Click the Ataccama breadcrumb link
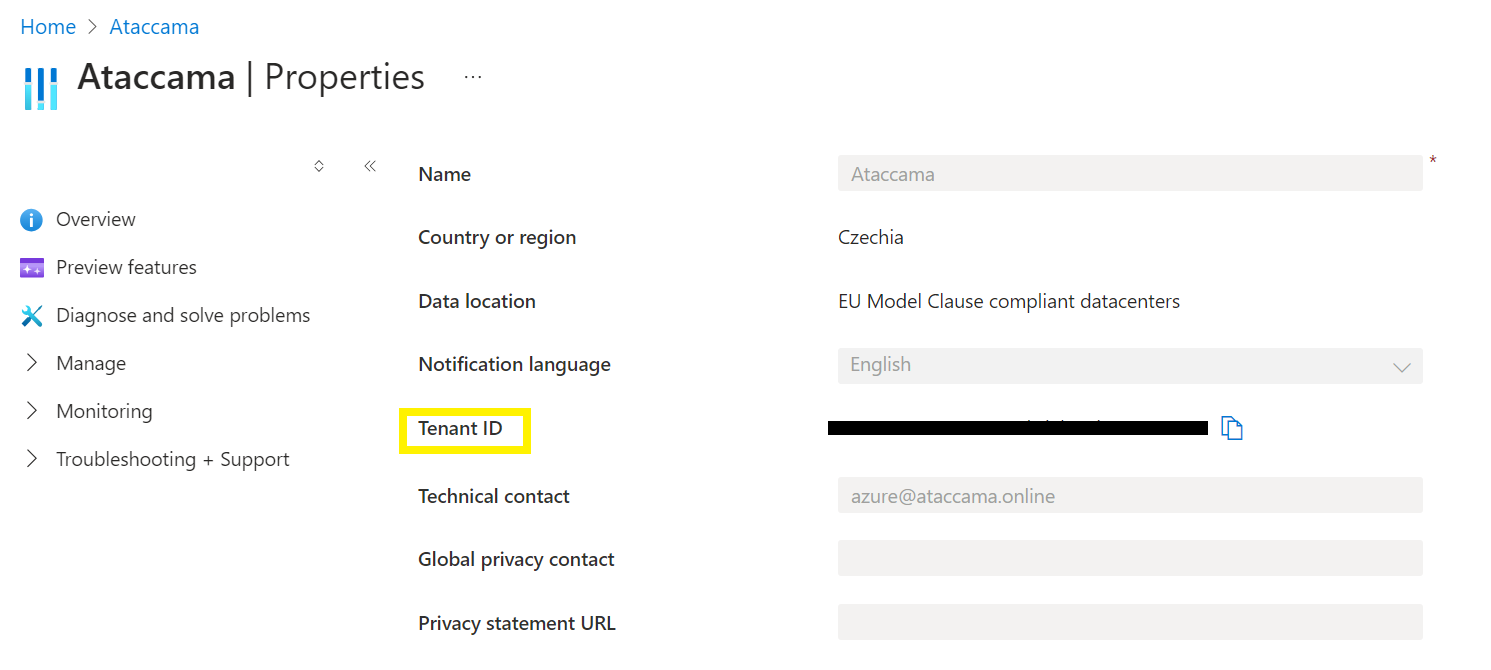This screenshot has width=1491, height=670. point(154,27)
